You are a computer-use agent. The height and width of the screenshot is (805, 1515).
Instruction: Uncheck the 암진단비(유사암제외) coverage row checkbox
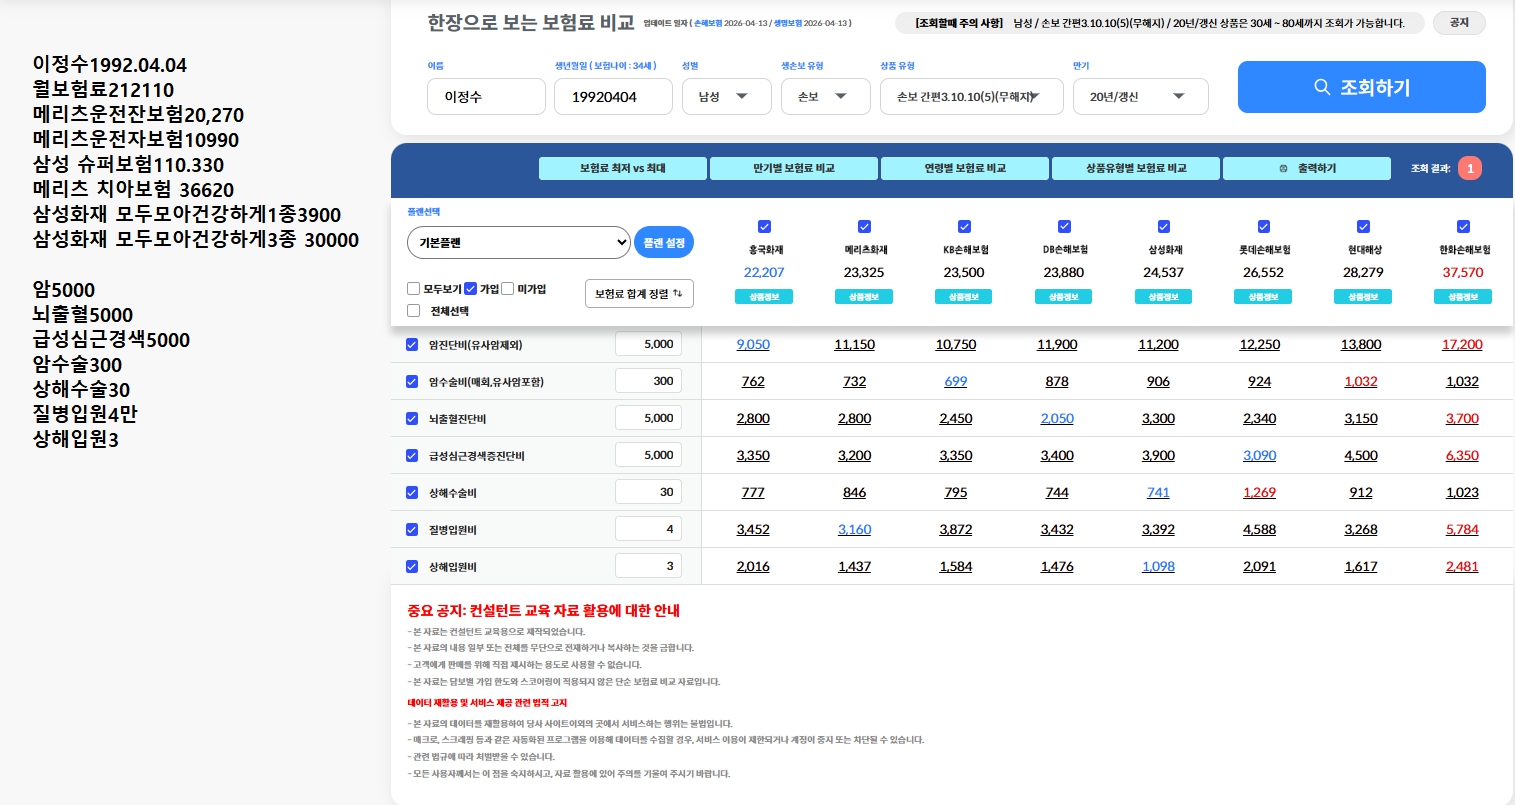coord(412,345)
